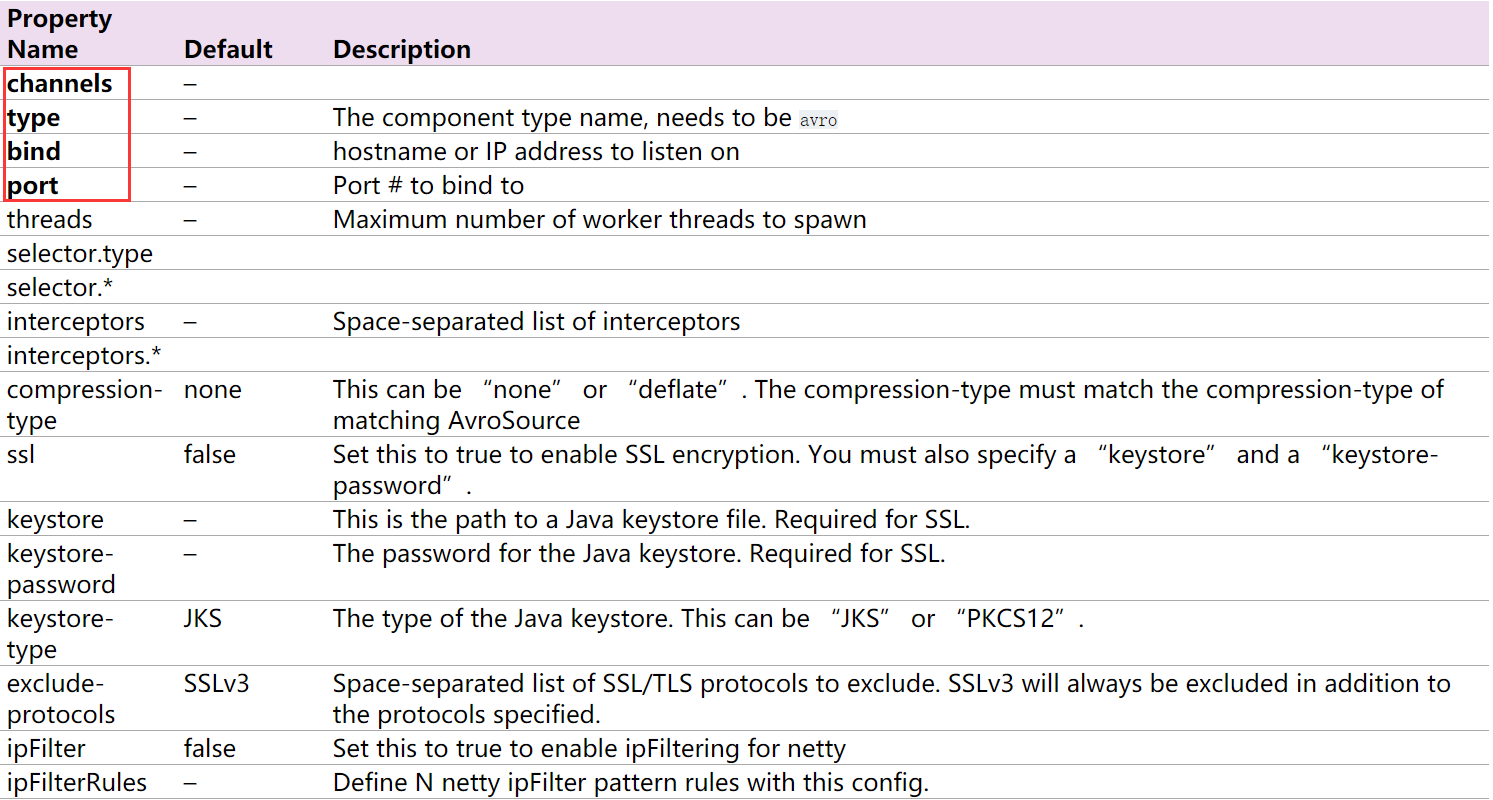
Task: Select the type property name
Action: (33, 117)
